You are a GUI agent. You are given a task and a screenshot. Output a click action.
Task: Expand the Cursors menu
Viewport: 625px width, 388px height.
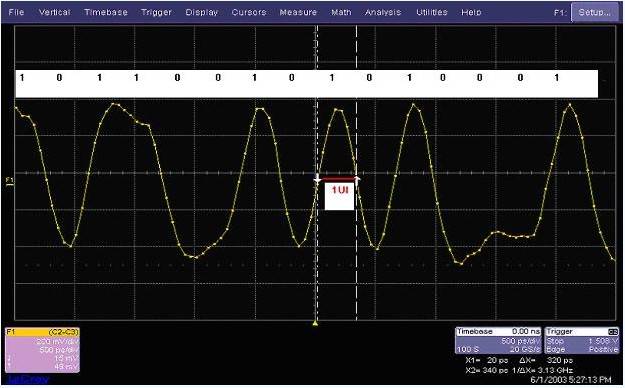249,12
